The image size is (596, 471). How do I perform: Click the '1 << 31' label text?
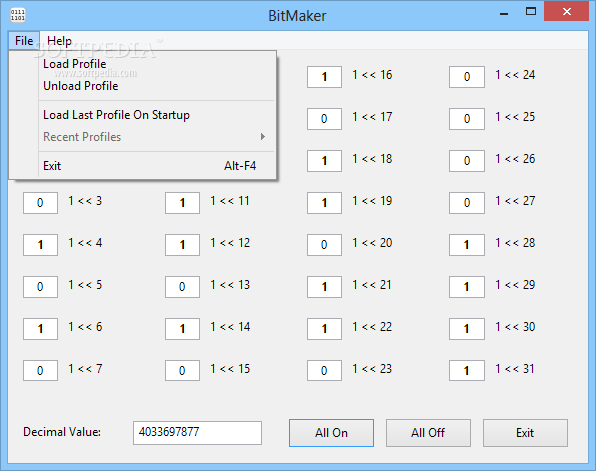[x=515, y=369]
